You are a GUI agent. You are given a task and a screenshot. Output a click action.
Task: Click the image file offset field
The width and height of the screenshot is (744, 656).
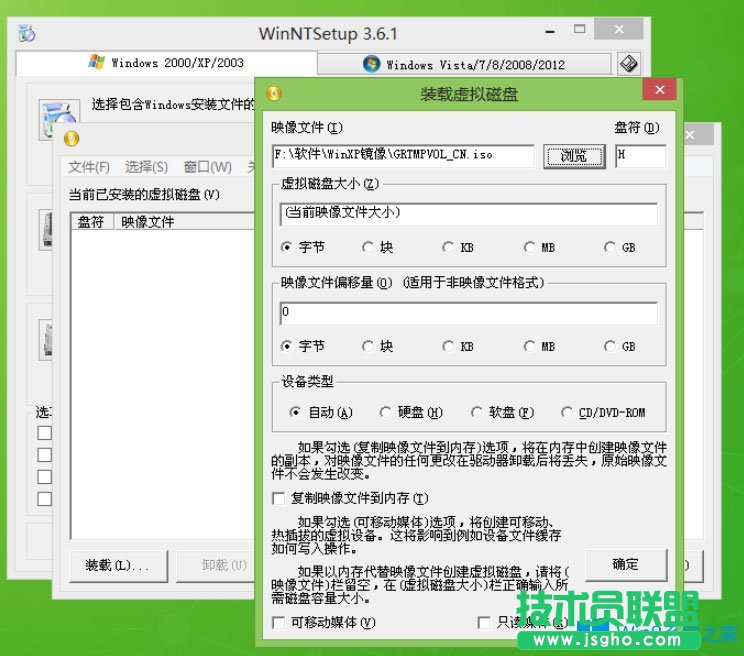[469, 313]
